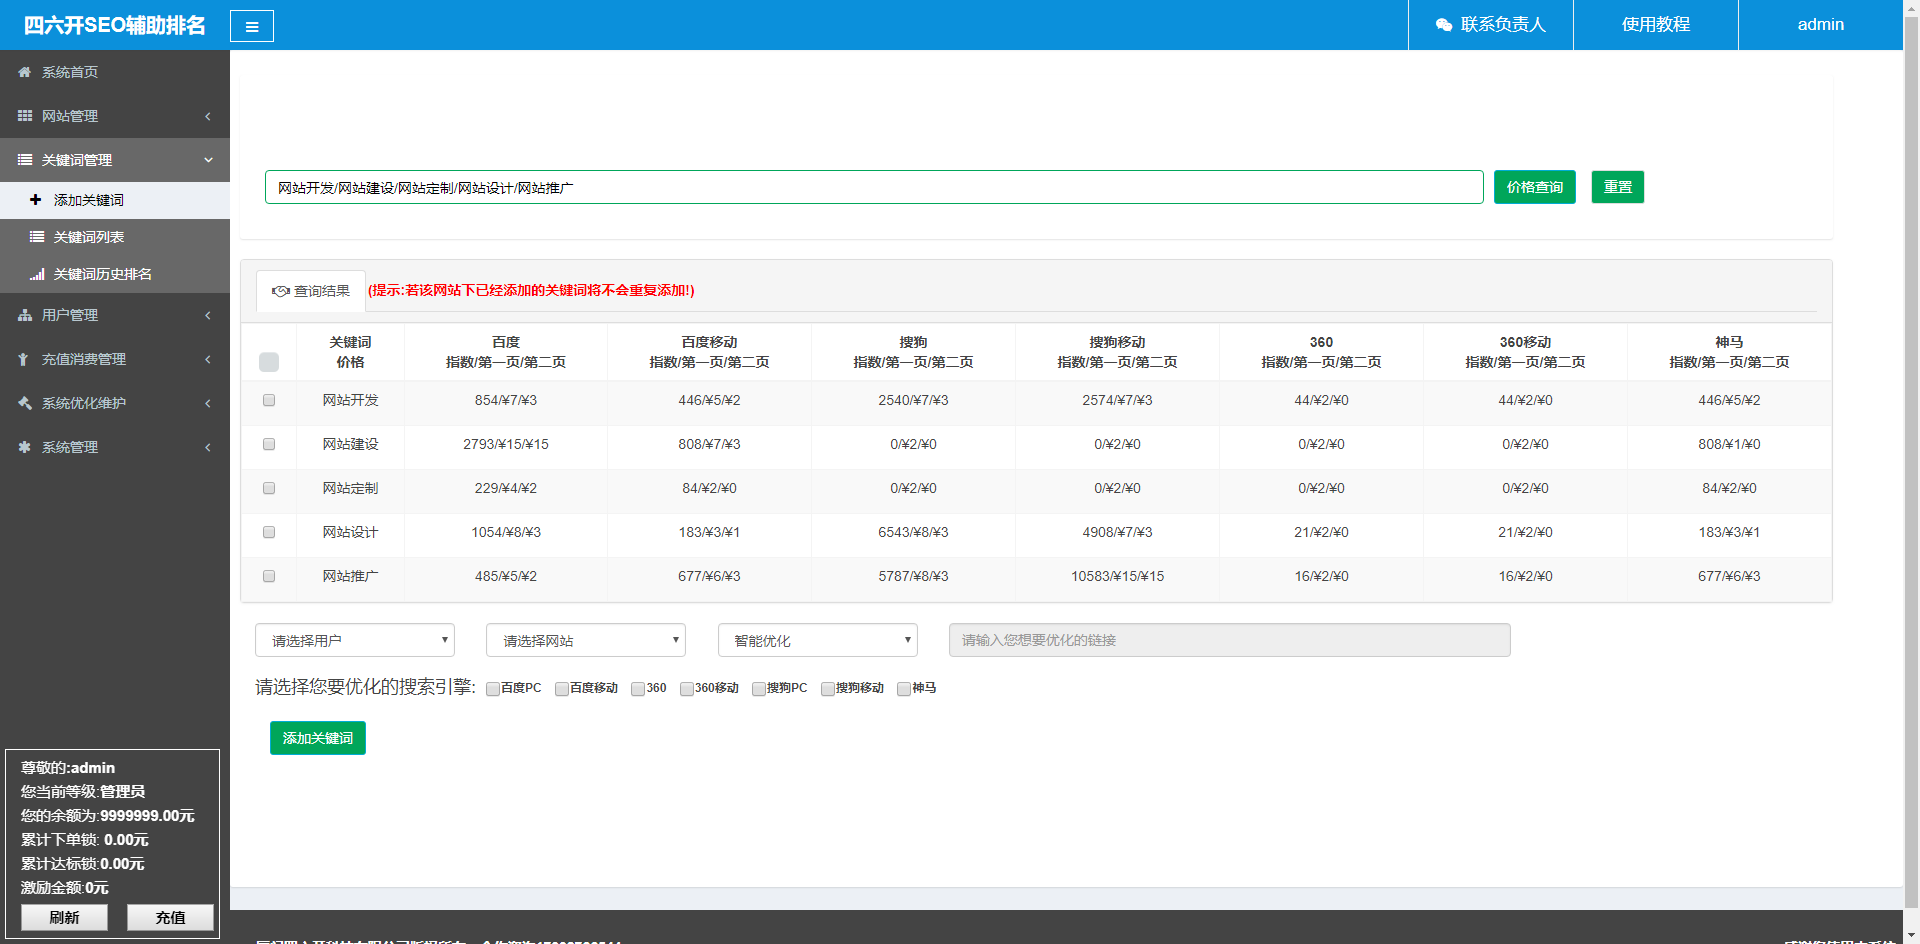
Task: Click the green 添加关键词 button
Action: coord(318,738)
